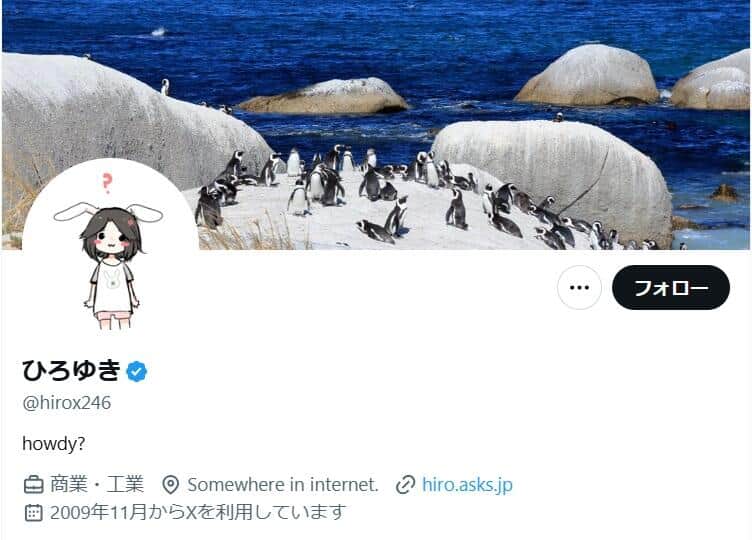Click the chain link icon beside hiro.asks.jp
This screenshot has width=752, height=540.
(405, 485)
